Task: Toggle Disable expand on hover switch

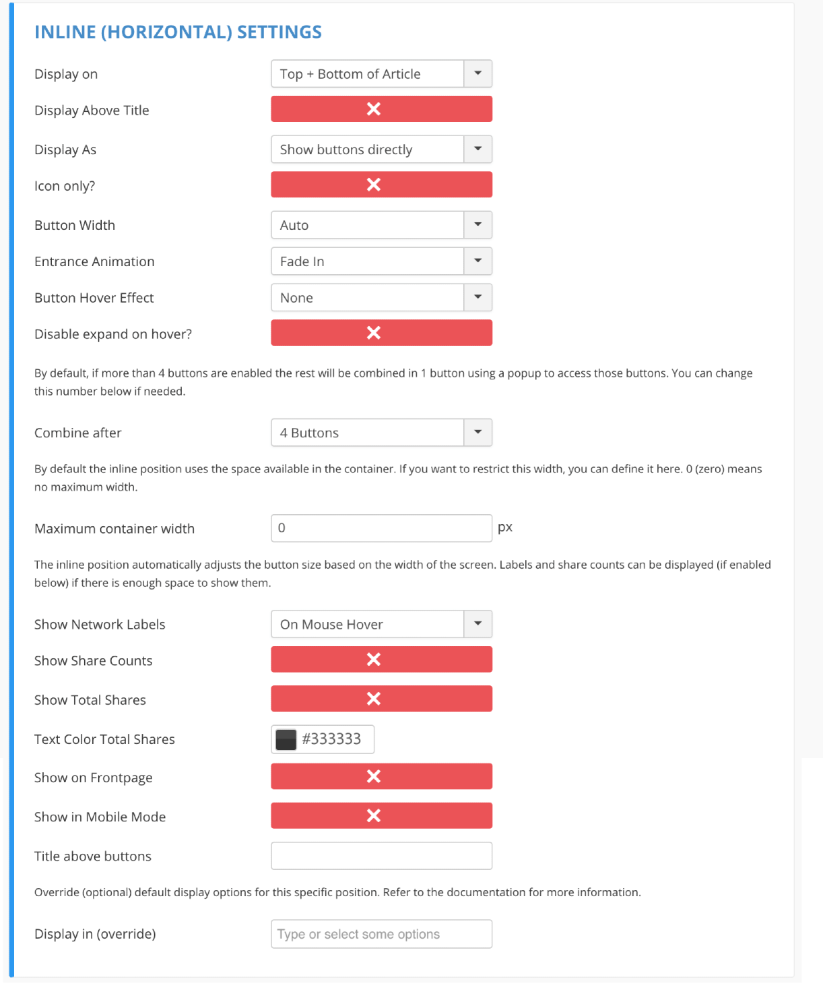Action: pos(381,332)
